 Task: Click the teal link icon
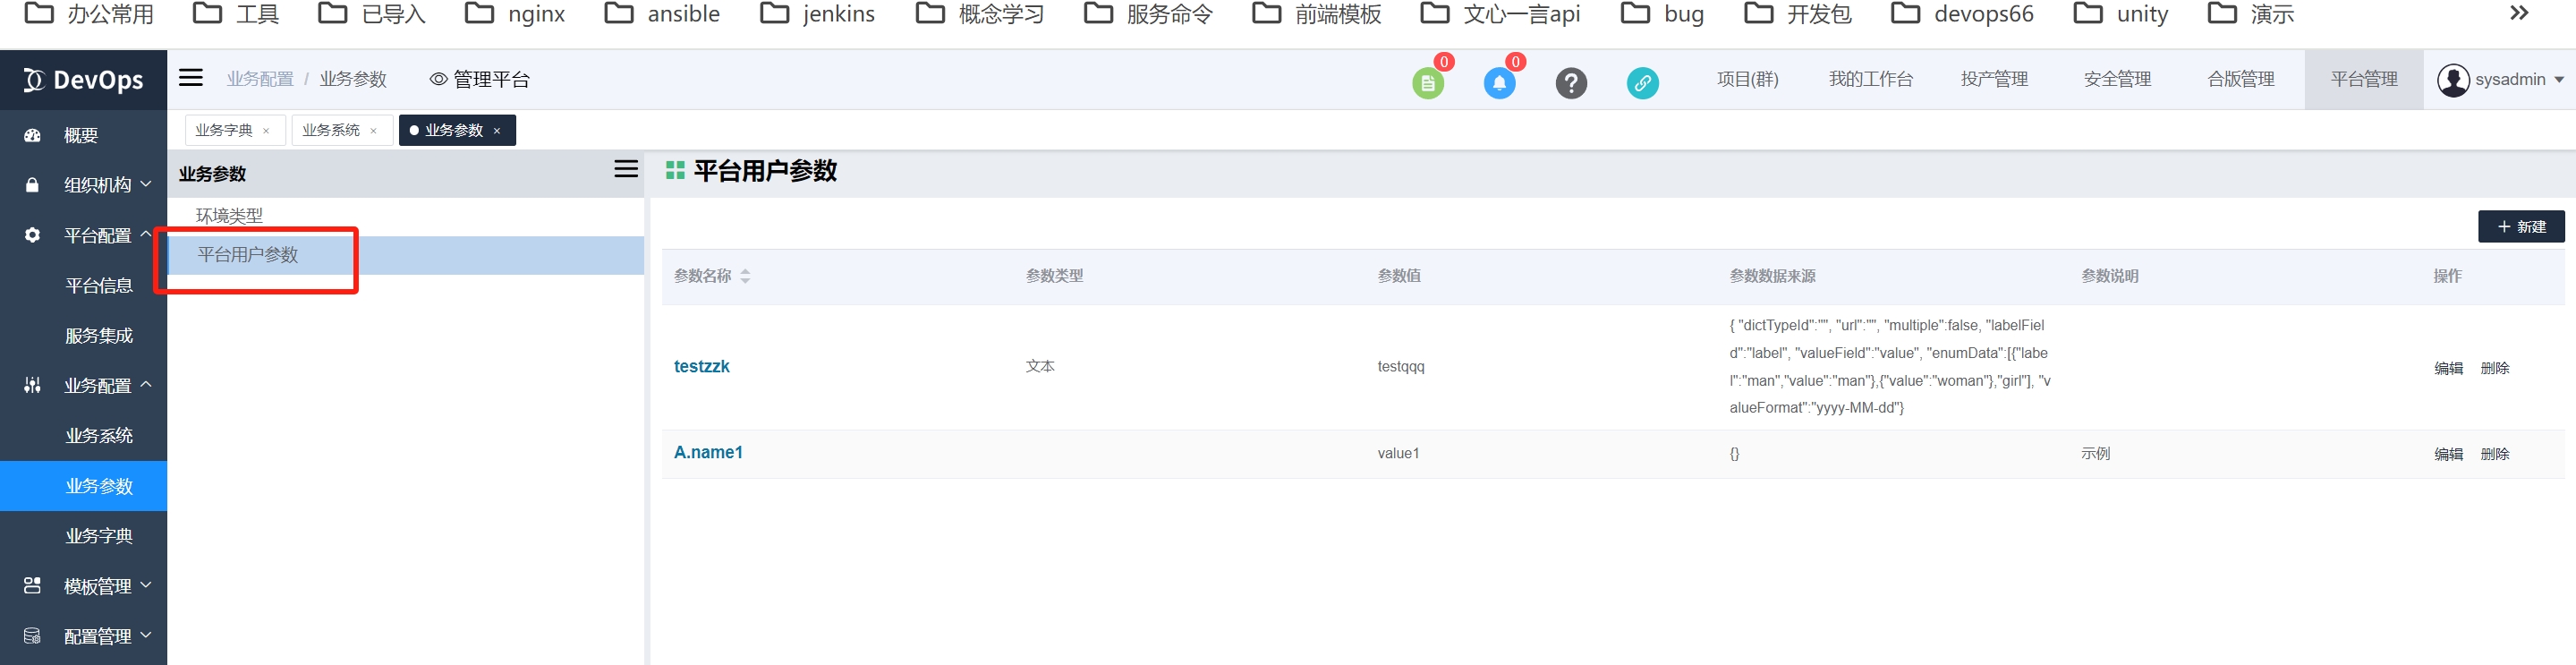(x=1641, y=83)
